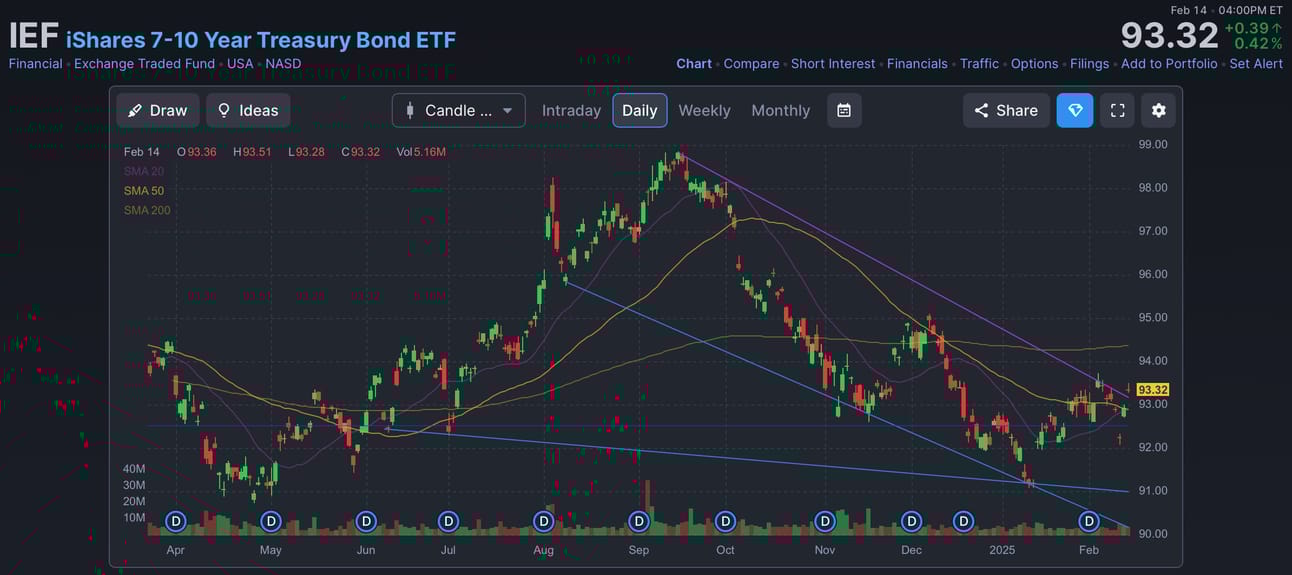This screenshot has width=1292, height=575.
Task: Click Add to Portfolio link
Action: pyautogui.click(x=1169, y=63)
